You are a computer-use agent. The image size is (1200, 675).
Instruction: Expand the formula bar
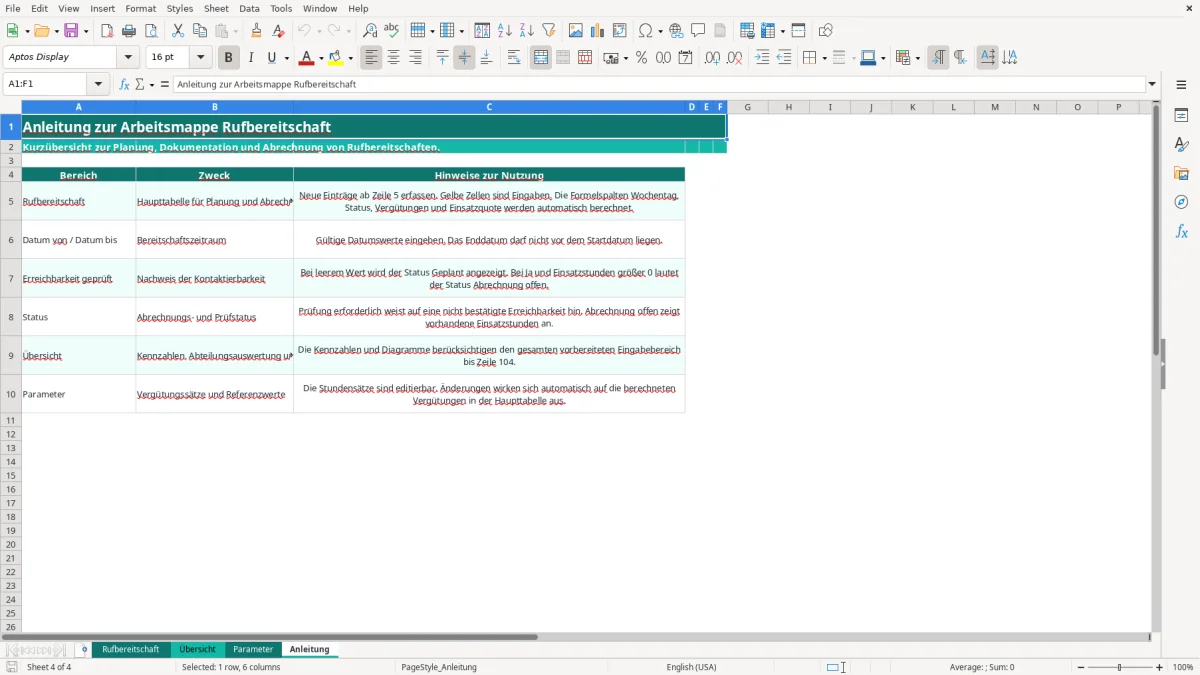(1152, 84)
